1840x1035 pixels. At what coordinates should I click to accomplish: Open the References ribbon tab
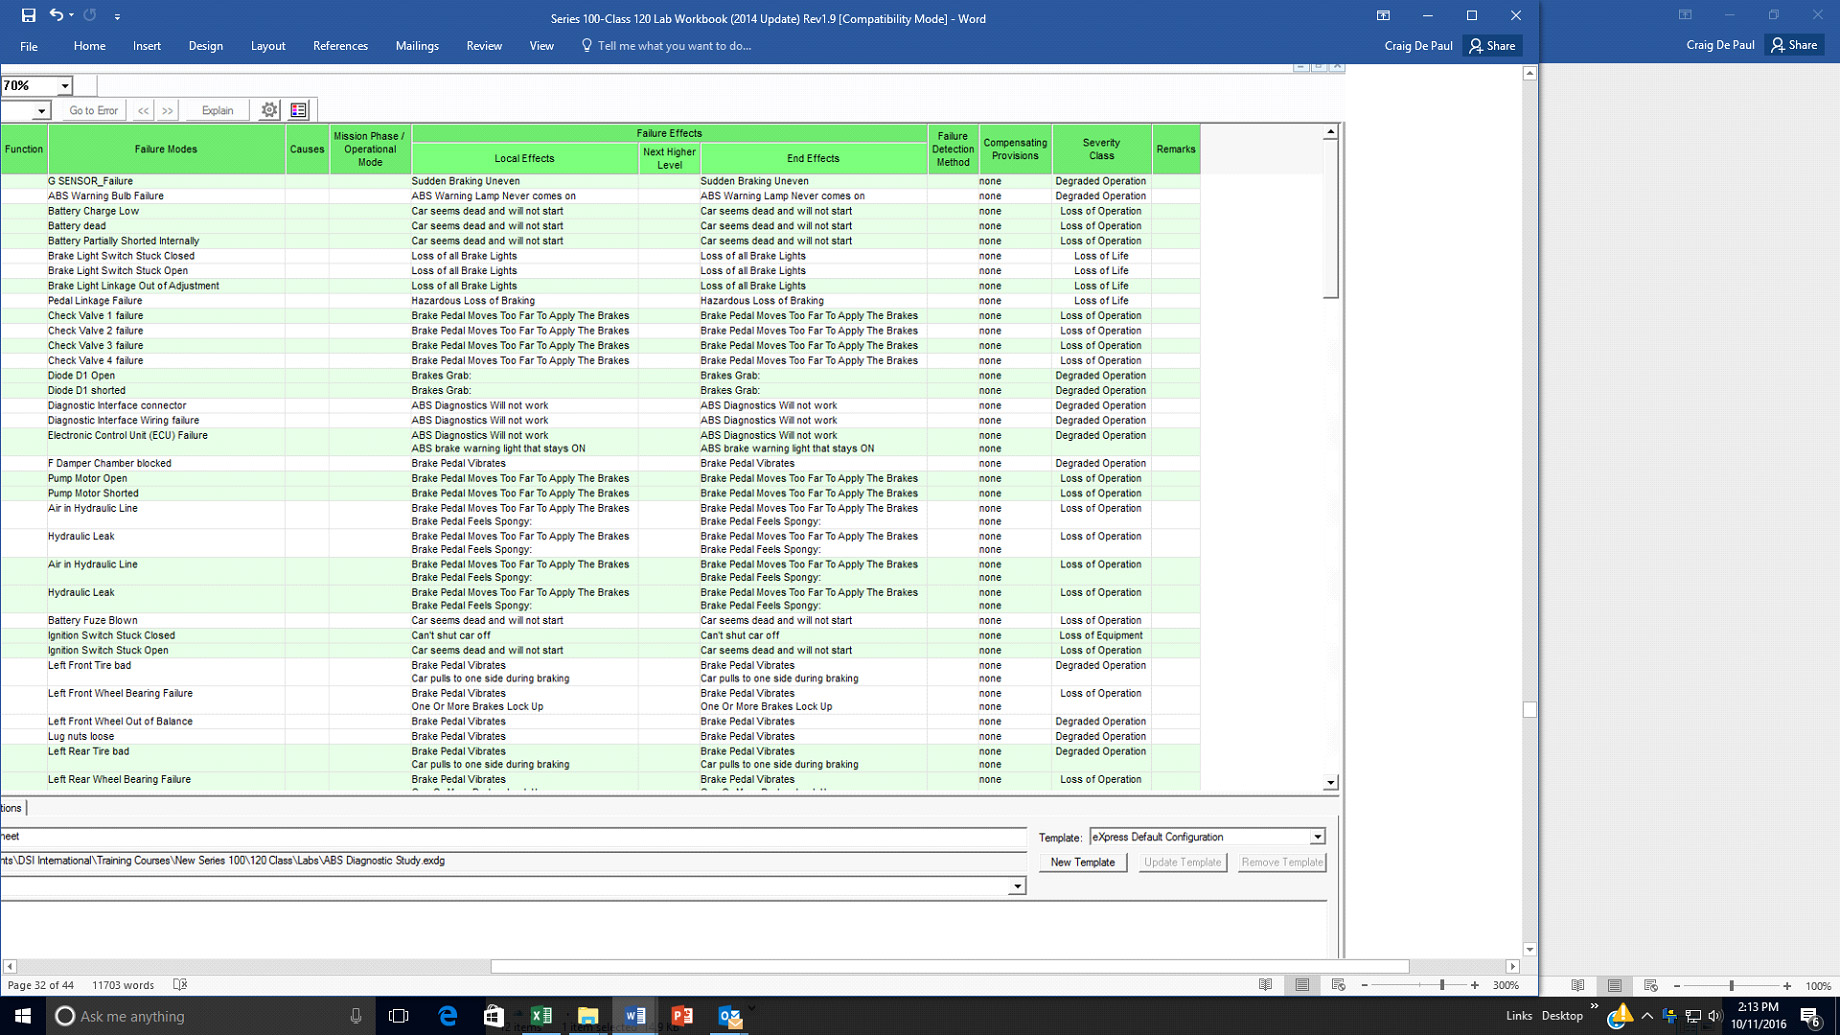tap(340, 46)
